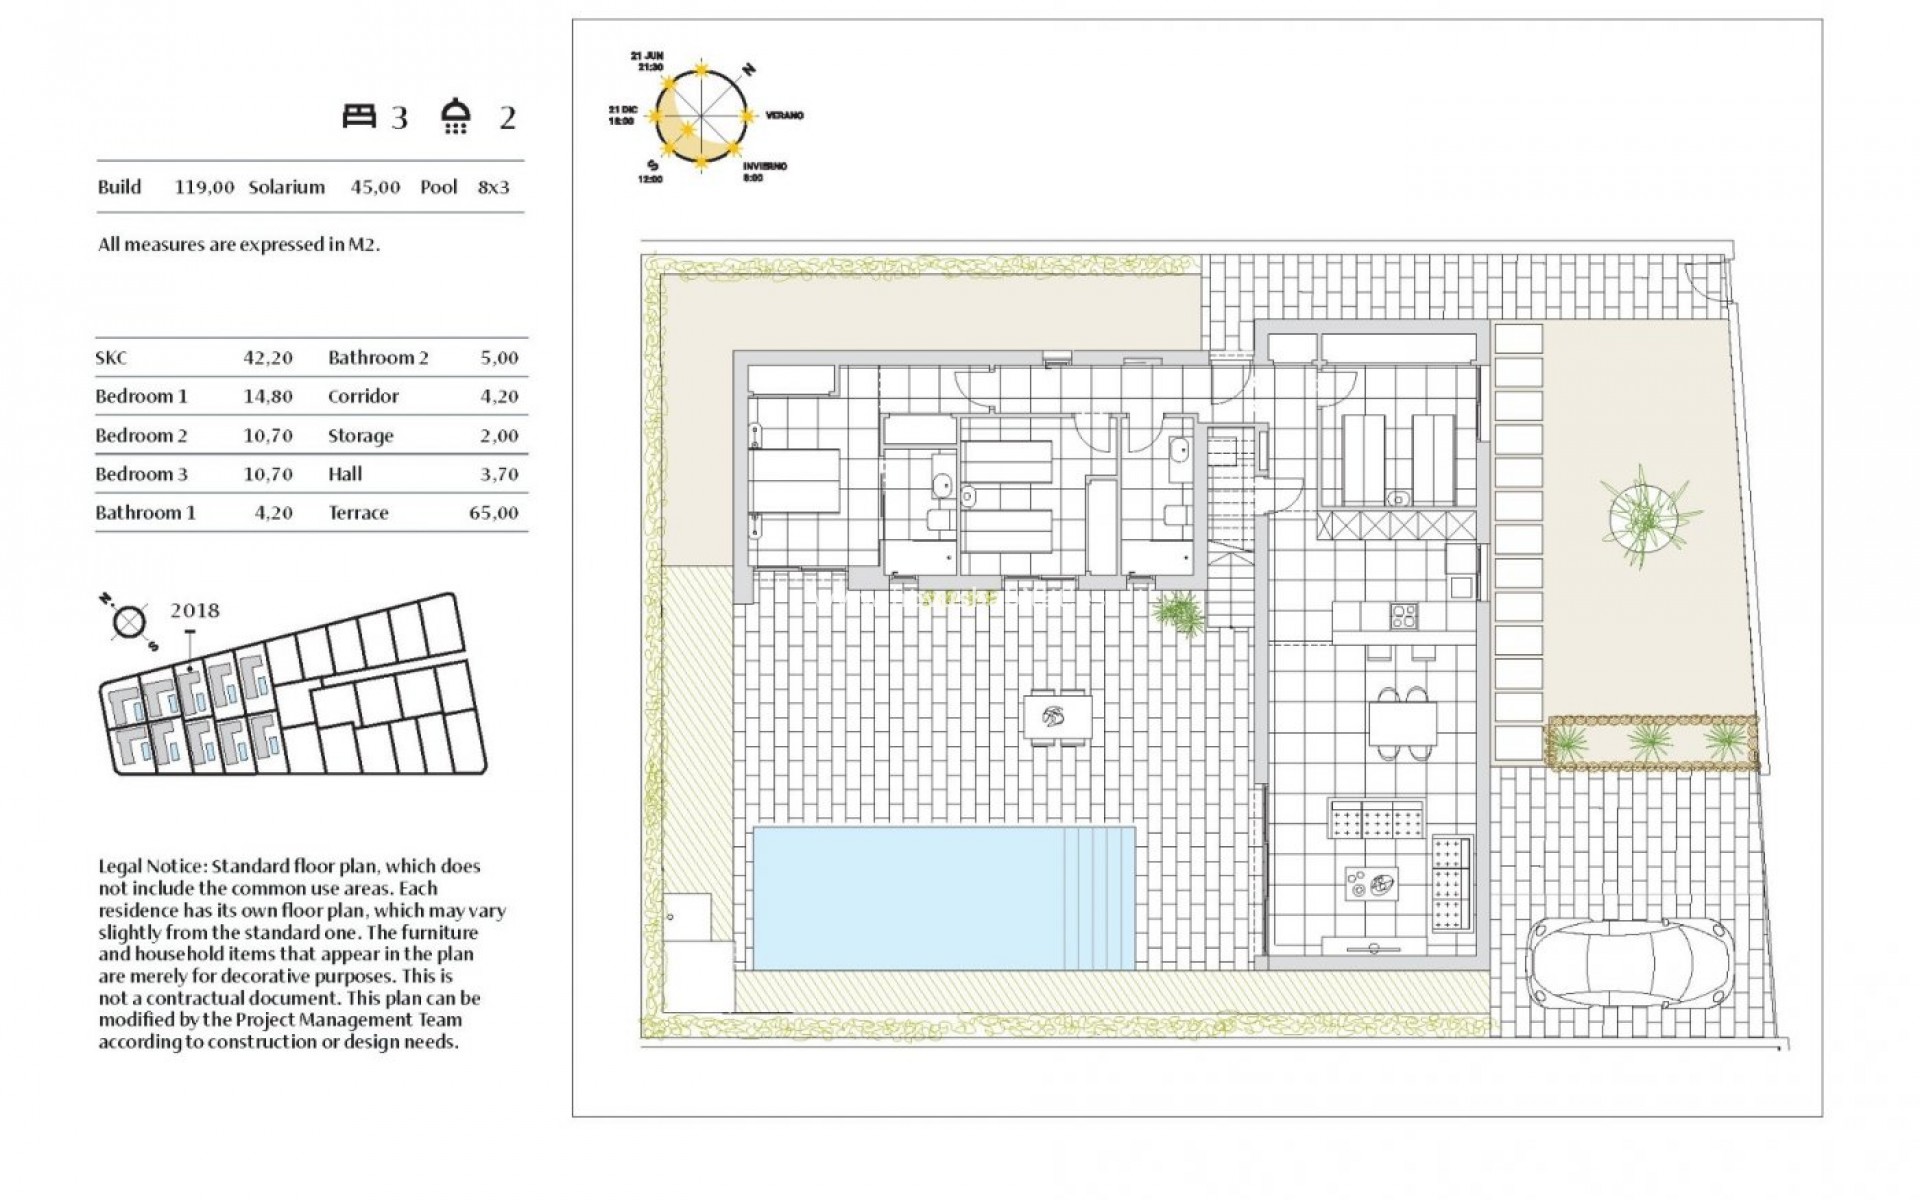Screen dimensions: 1920x1200
Task: Click the Hall value "3,70"
Action: pos(499,474)
